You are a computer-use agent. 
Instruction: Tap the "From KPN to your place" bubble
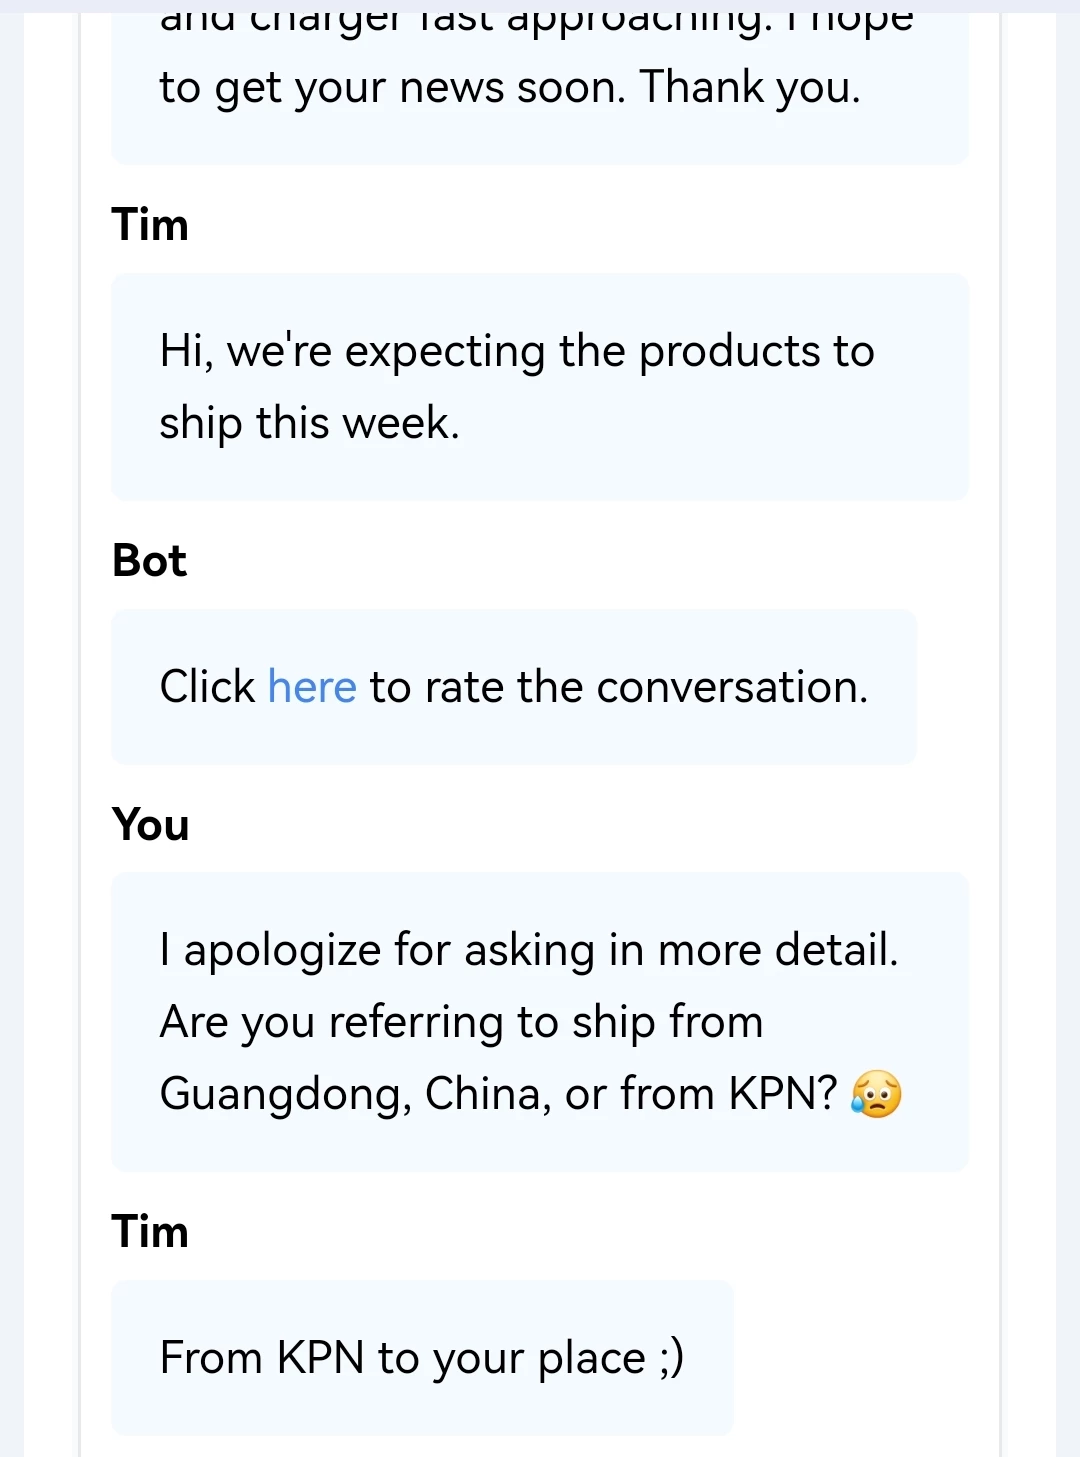pyautogui.click(x=422, y=1358)
